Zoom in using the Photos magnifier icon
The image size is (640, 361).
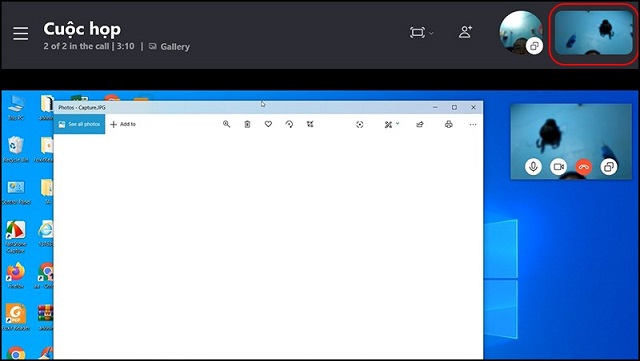point(227,124)
